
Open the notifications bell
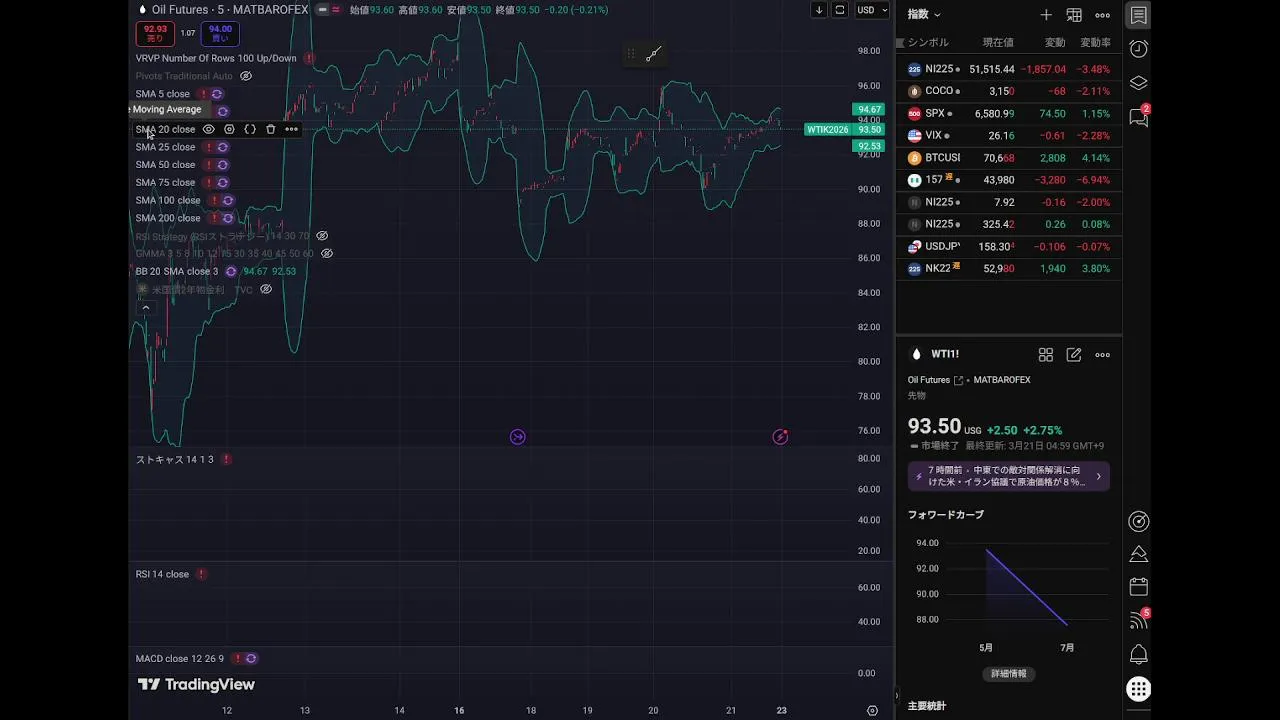pyautogui.click(x=1138, y=655)
